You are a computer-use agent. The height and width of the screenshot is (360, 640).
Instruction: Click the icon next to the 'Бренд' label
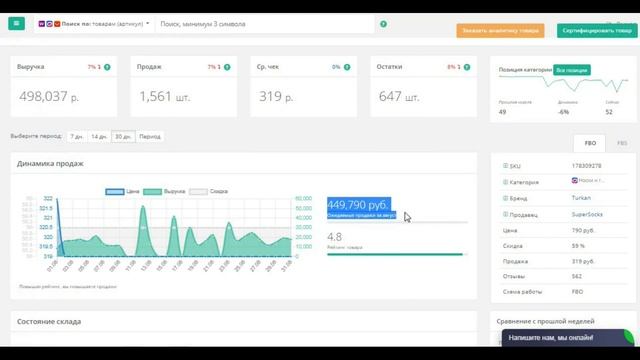(505, 198)
